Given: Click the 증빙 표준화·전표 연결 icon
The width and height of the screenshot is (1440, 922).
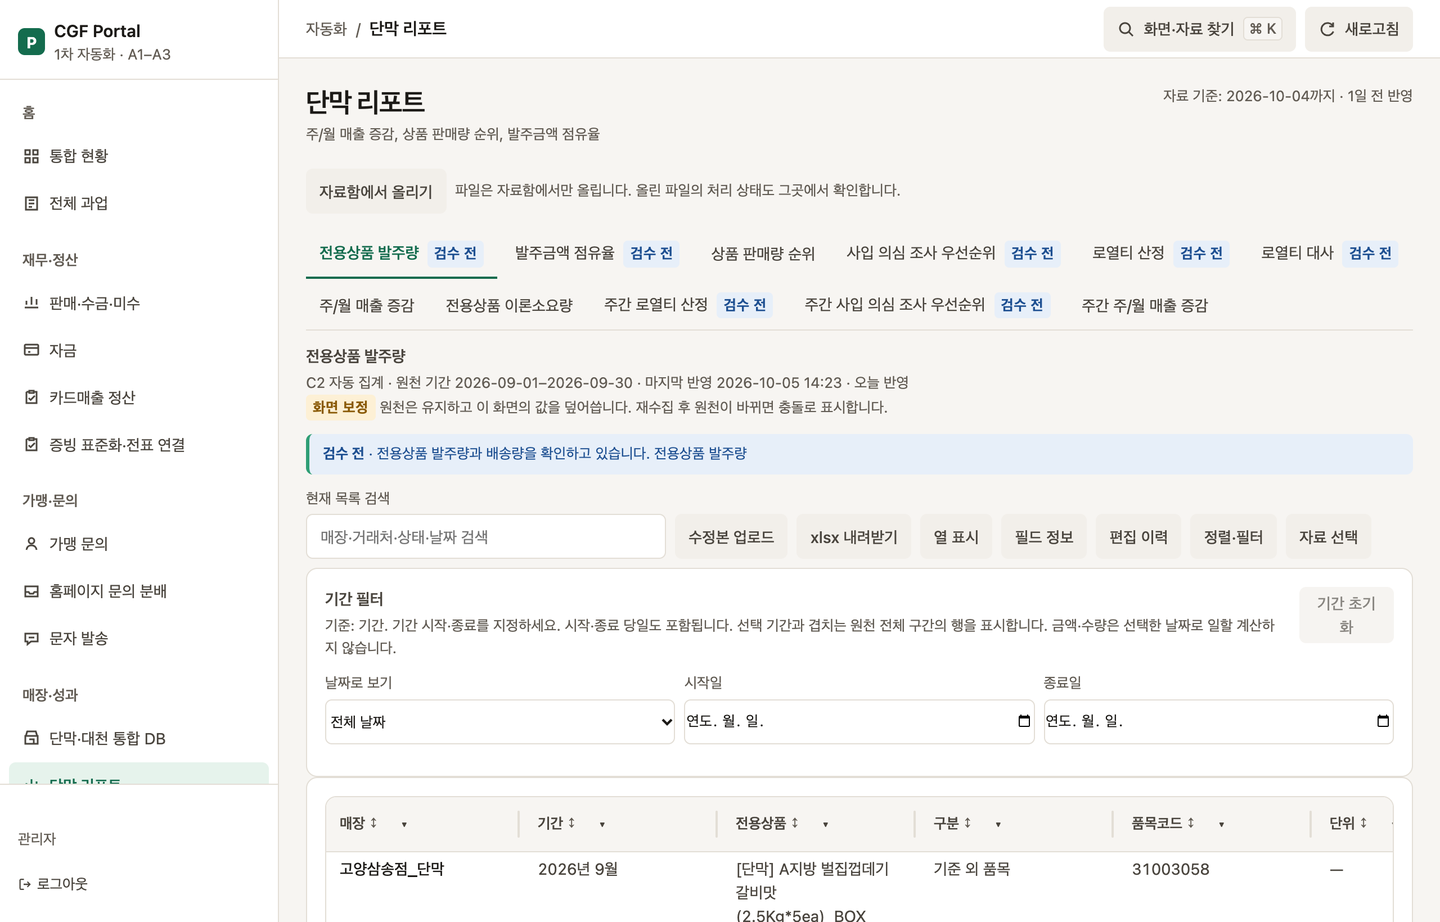Looking at the screenshot, I should pyautogui.click(x=31, y=444).
